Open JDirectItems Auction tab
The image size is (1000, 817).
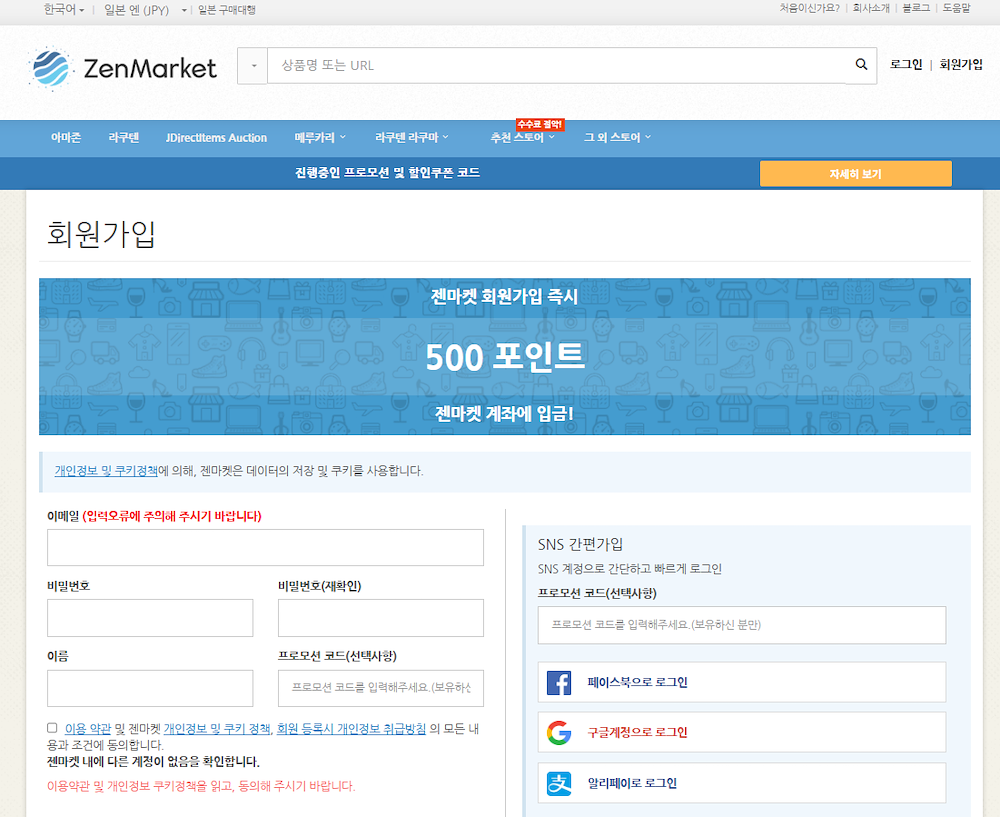(216, 137)
